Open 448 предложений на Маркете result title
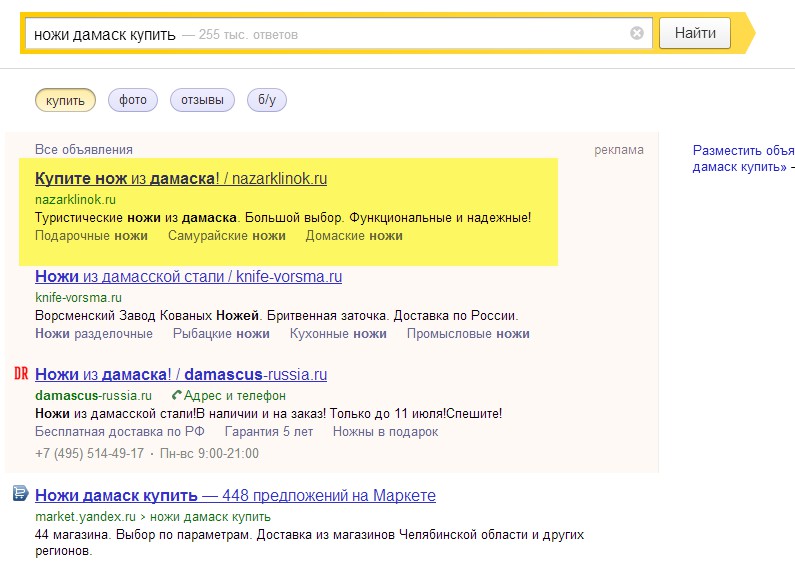Screen dimensions: 795x579 [235, 495]
